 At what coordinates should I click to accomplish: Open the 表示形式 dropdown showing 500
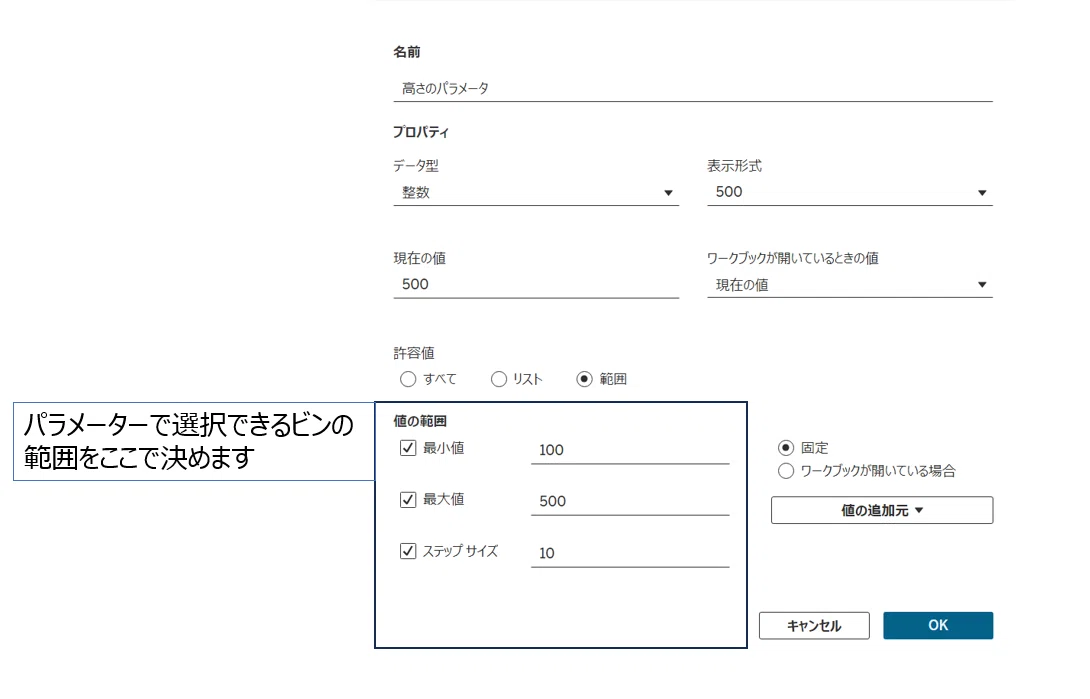pyautogui.click(x=849, y=192)
